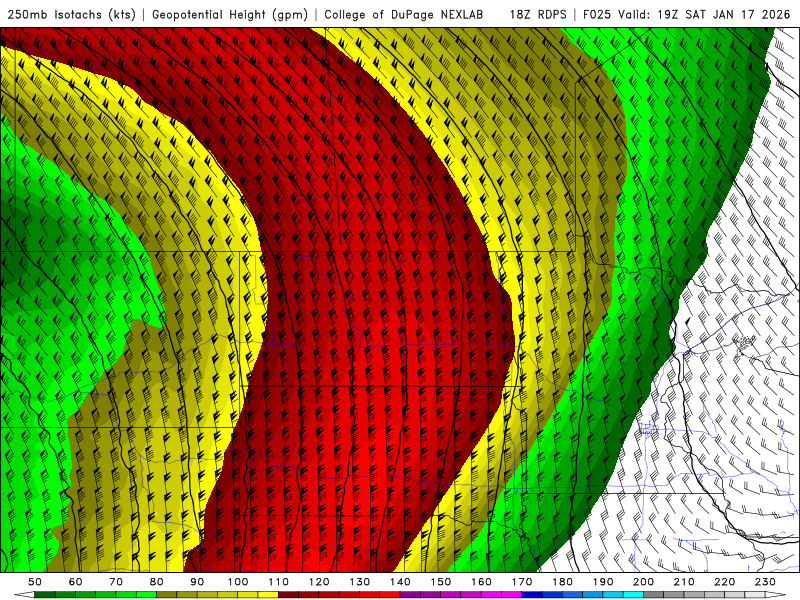Click the 70 kt legend label
The width and height of the screenshot is (800, 600).
click(116, 582)
